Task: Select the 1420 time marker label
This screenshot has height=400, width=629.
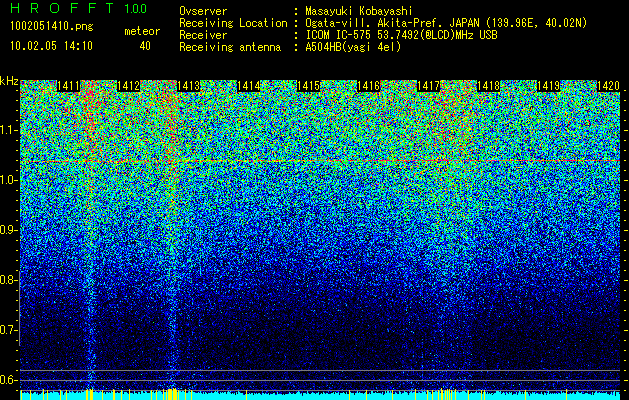Action: pos(609,86)
